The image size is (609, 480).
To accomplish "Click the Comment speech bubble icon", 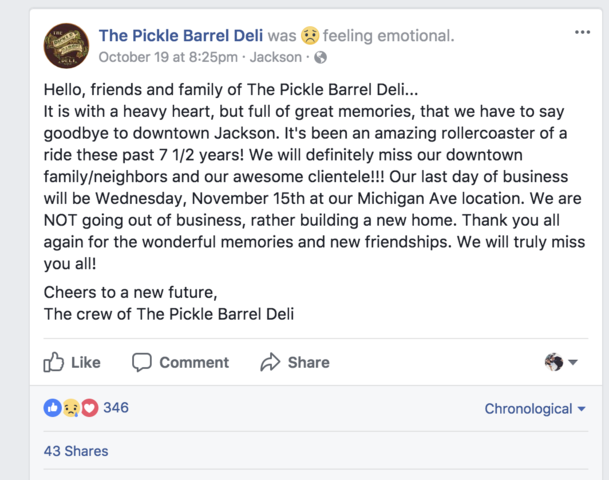I will (142, 362).
